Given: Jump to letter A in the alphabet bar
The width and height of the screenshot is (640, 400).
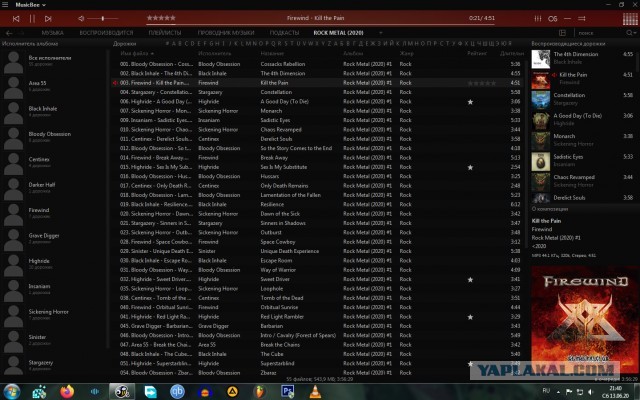Looking at the screenshot, I should (174, 44).
